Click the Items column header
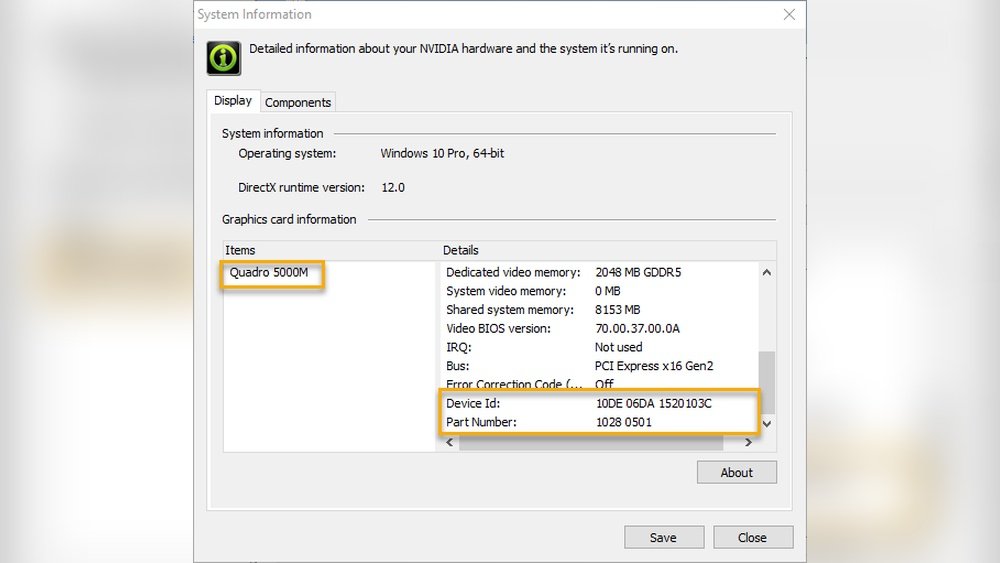 click(330, 251)
